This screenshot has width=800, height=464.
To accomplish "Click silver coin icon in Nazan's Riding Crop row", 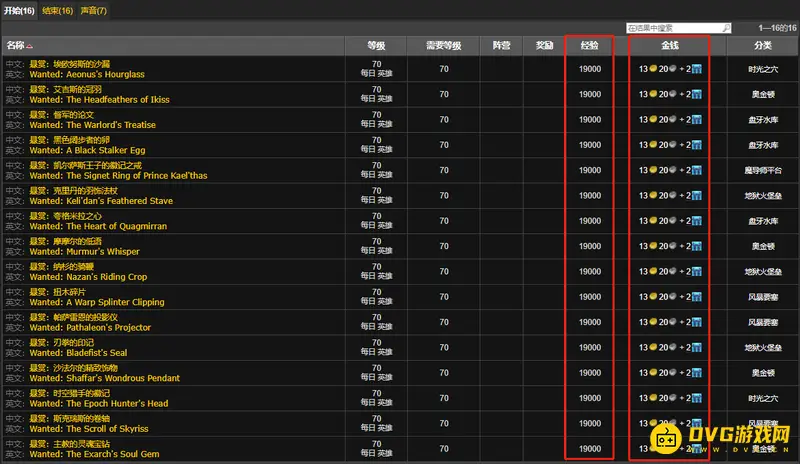I will point(672,271).
